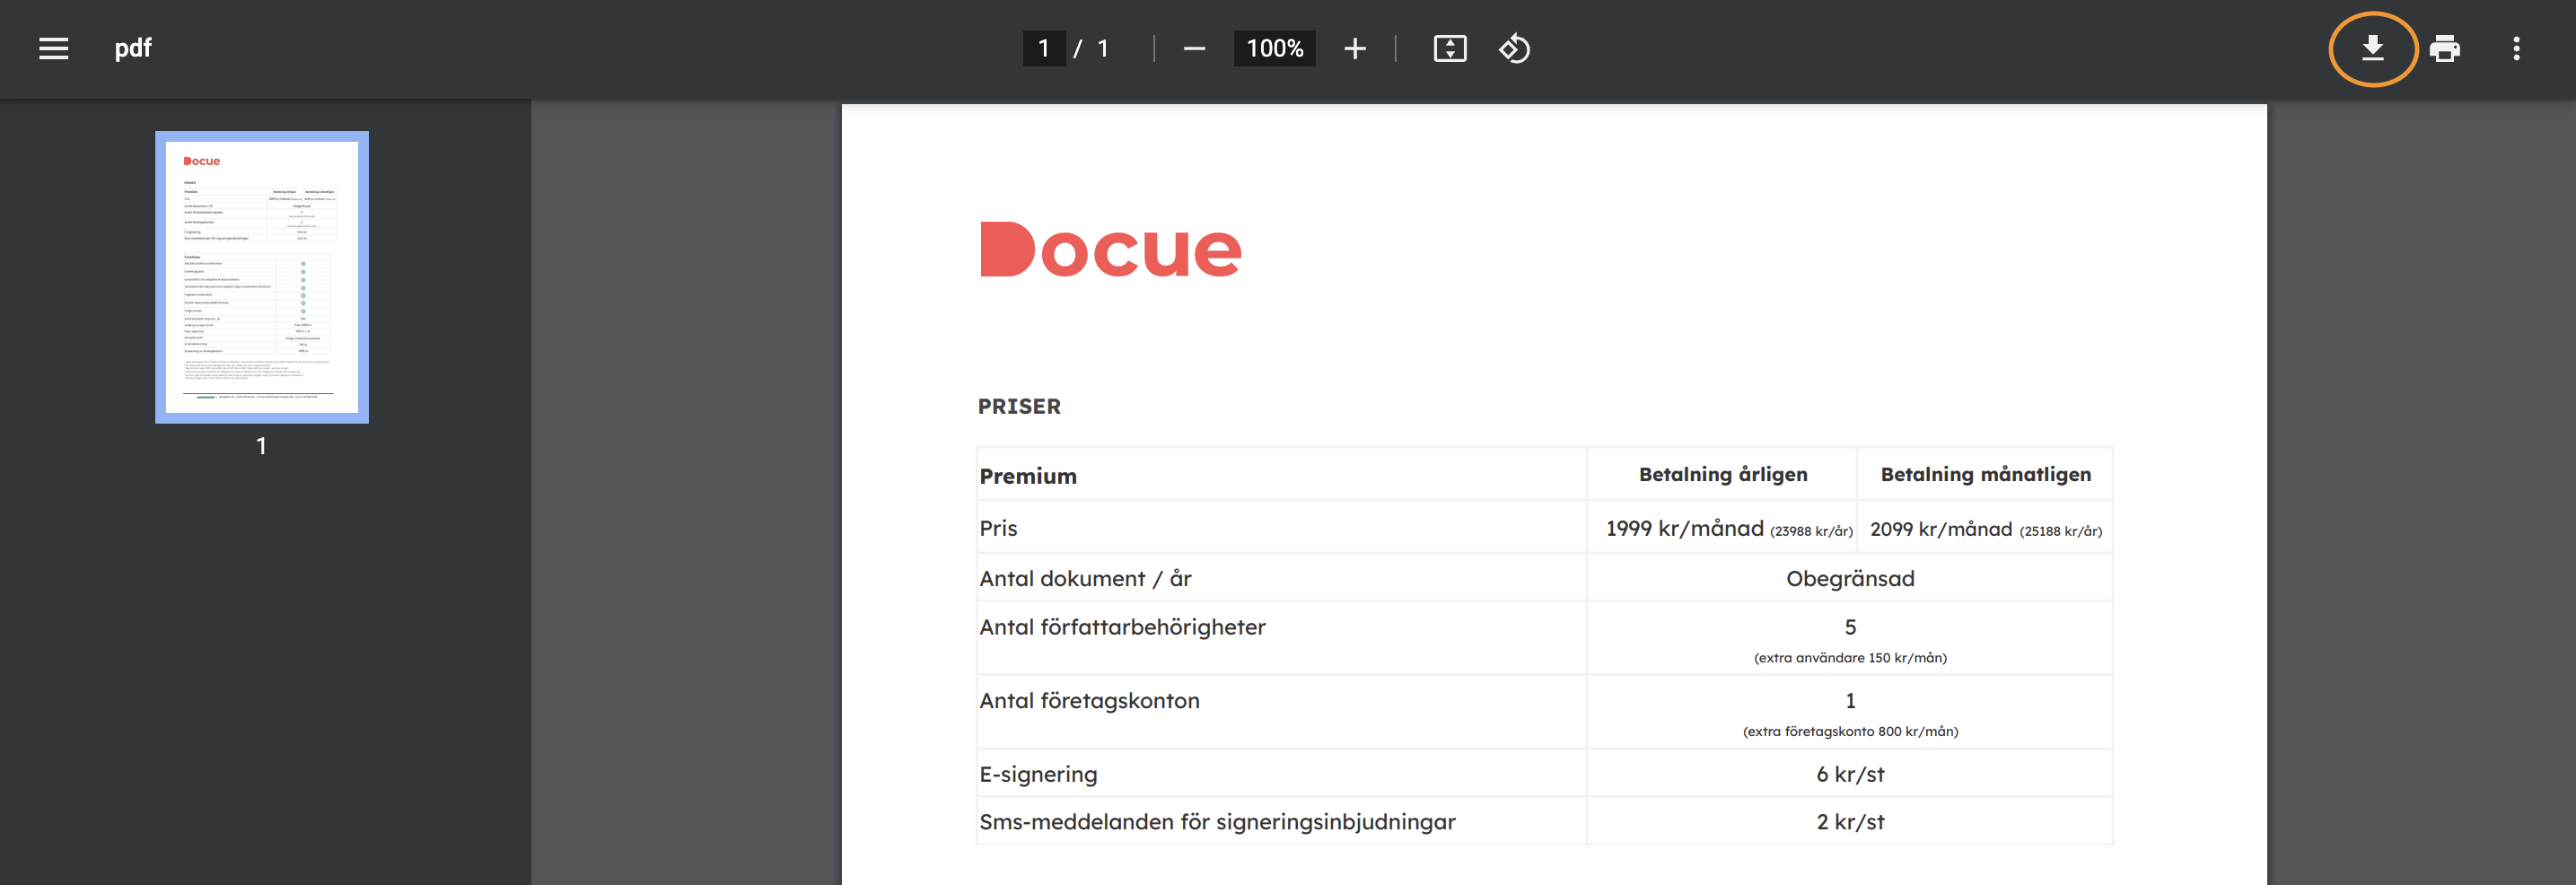The width and height of the screenshot is (2576, 885).
Task: Click the Obegränsad table cell
Action: click(x=1849, y=578)
